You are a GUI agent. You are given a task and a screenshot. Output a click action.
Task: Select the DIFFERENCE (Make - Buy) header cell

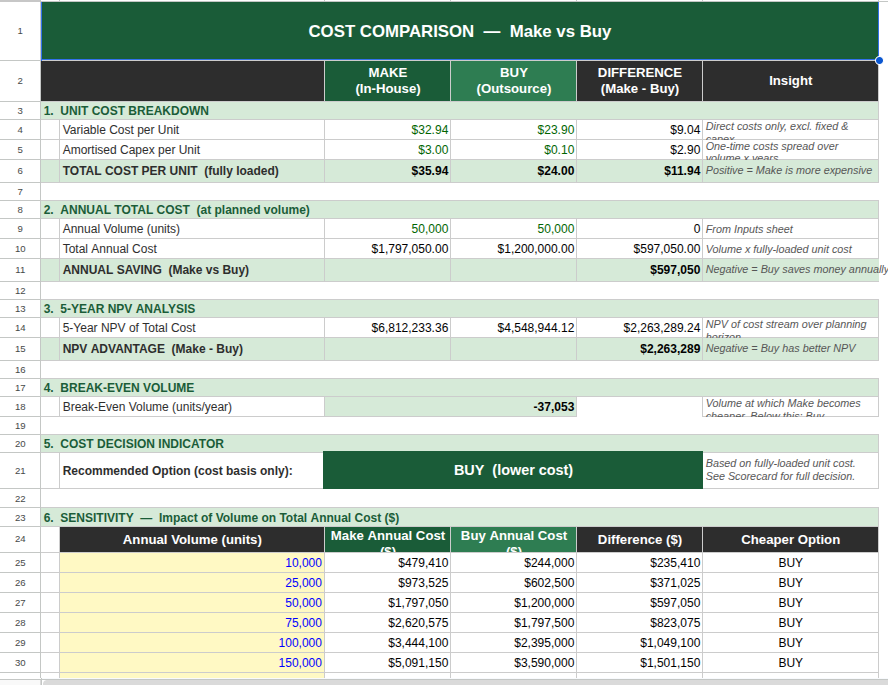(x=639, y=81)
